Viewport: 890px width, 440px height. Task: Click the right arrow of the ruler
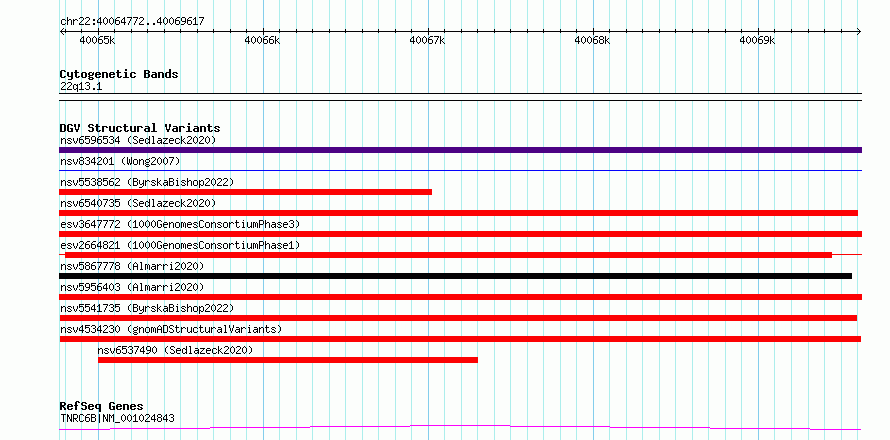(x=859, y=31)
